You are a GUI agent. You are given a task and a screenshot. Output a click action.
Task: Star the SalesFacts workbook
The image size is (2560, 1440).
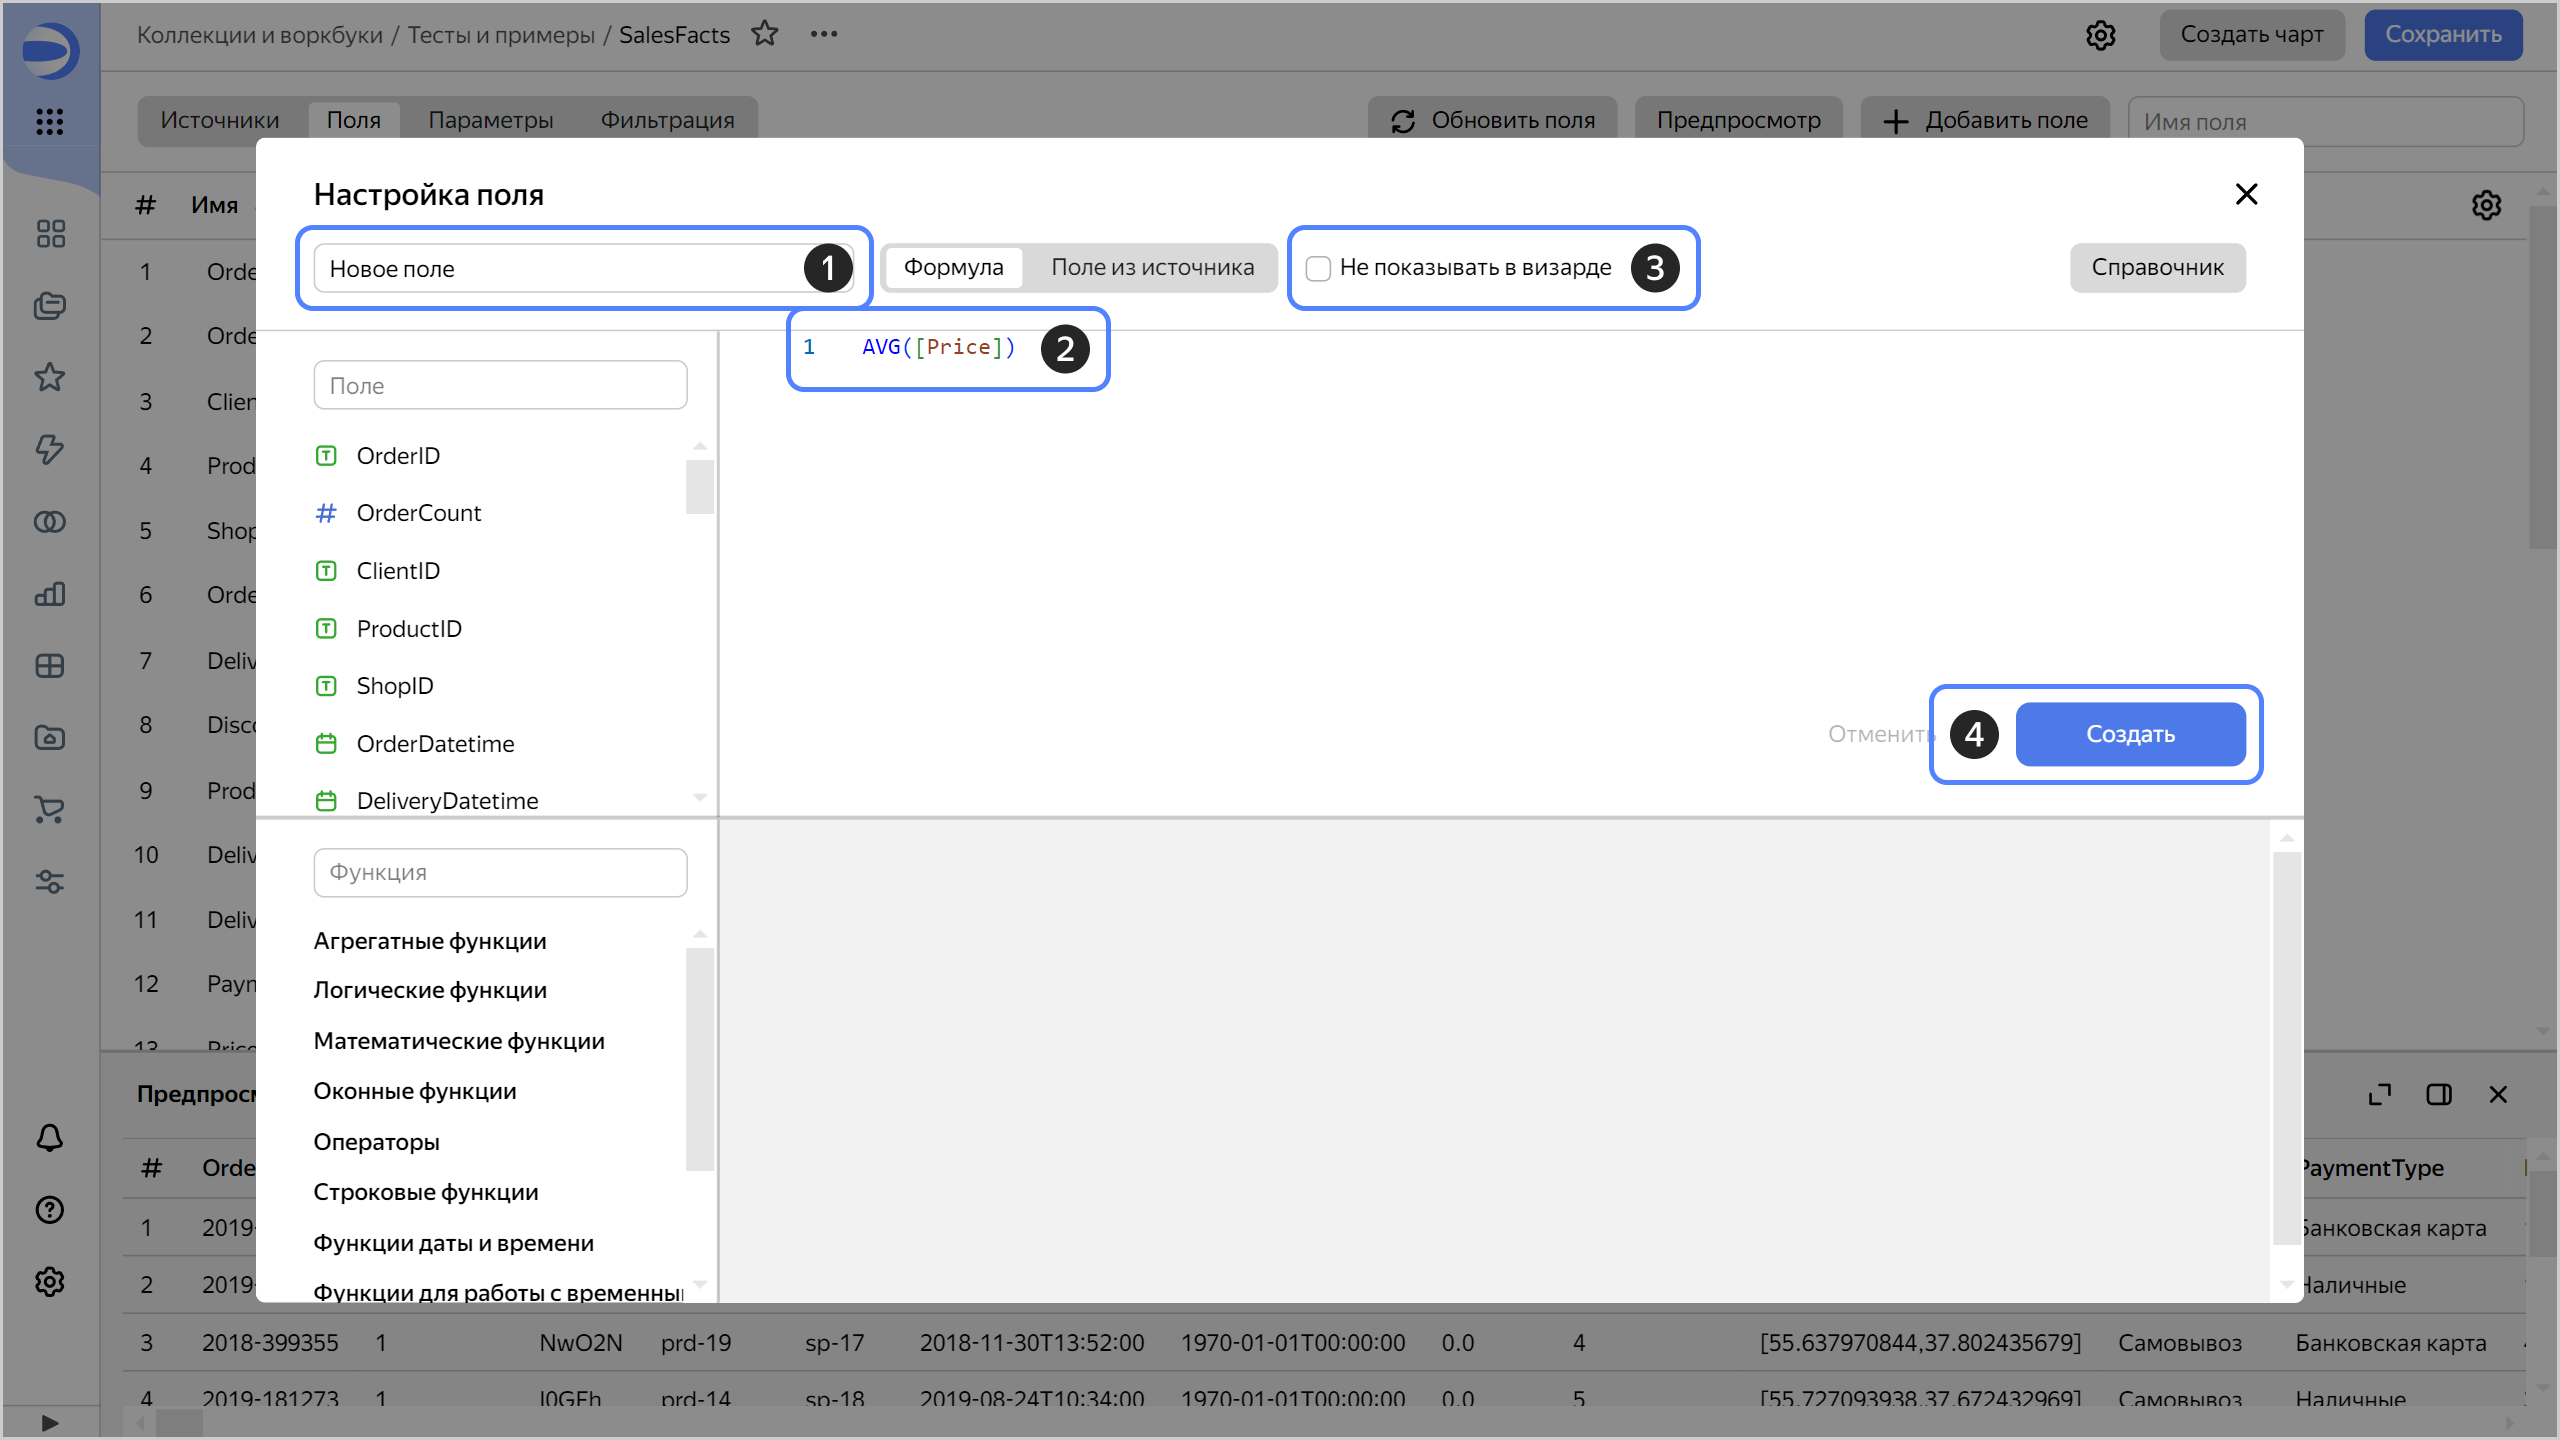767,33
